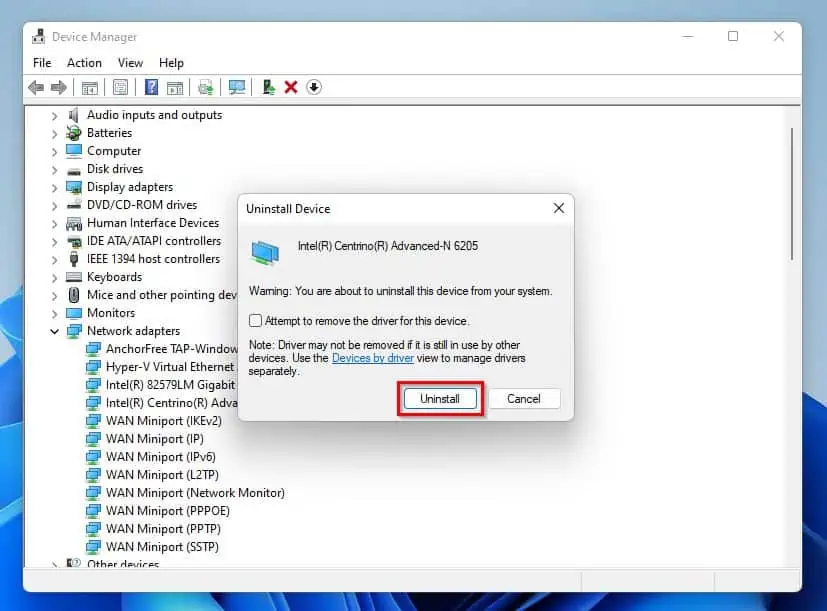827x611 pixels.
Task: Click the IDE ATA/ATAPI controllers icon
Action: (x=74, y=242)
